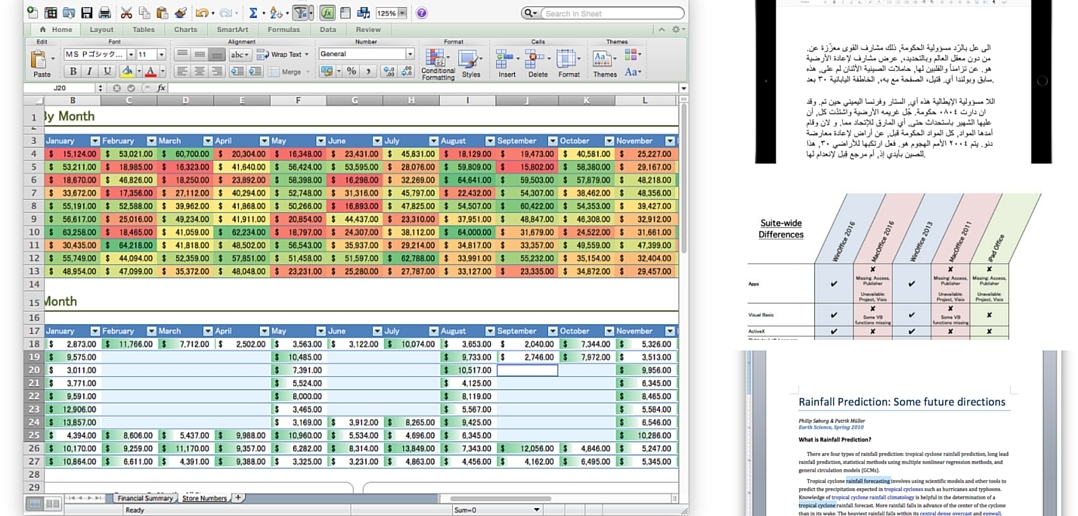The width and height of the screenshot is (1078, 516).
Task: Toggle Underline formatting
Action: coord(106,72)
